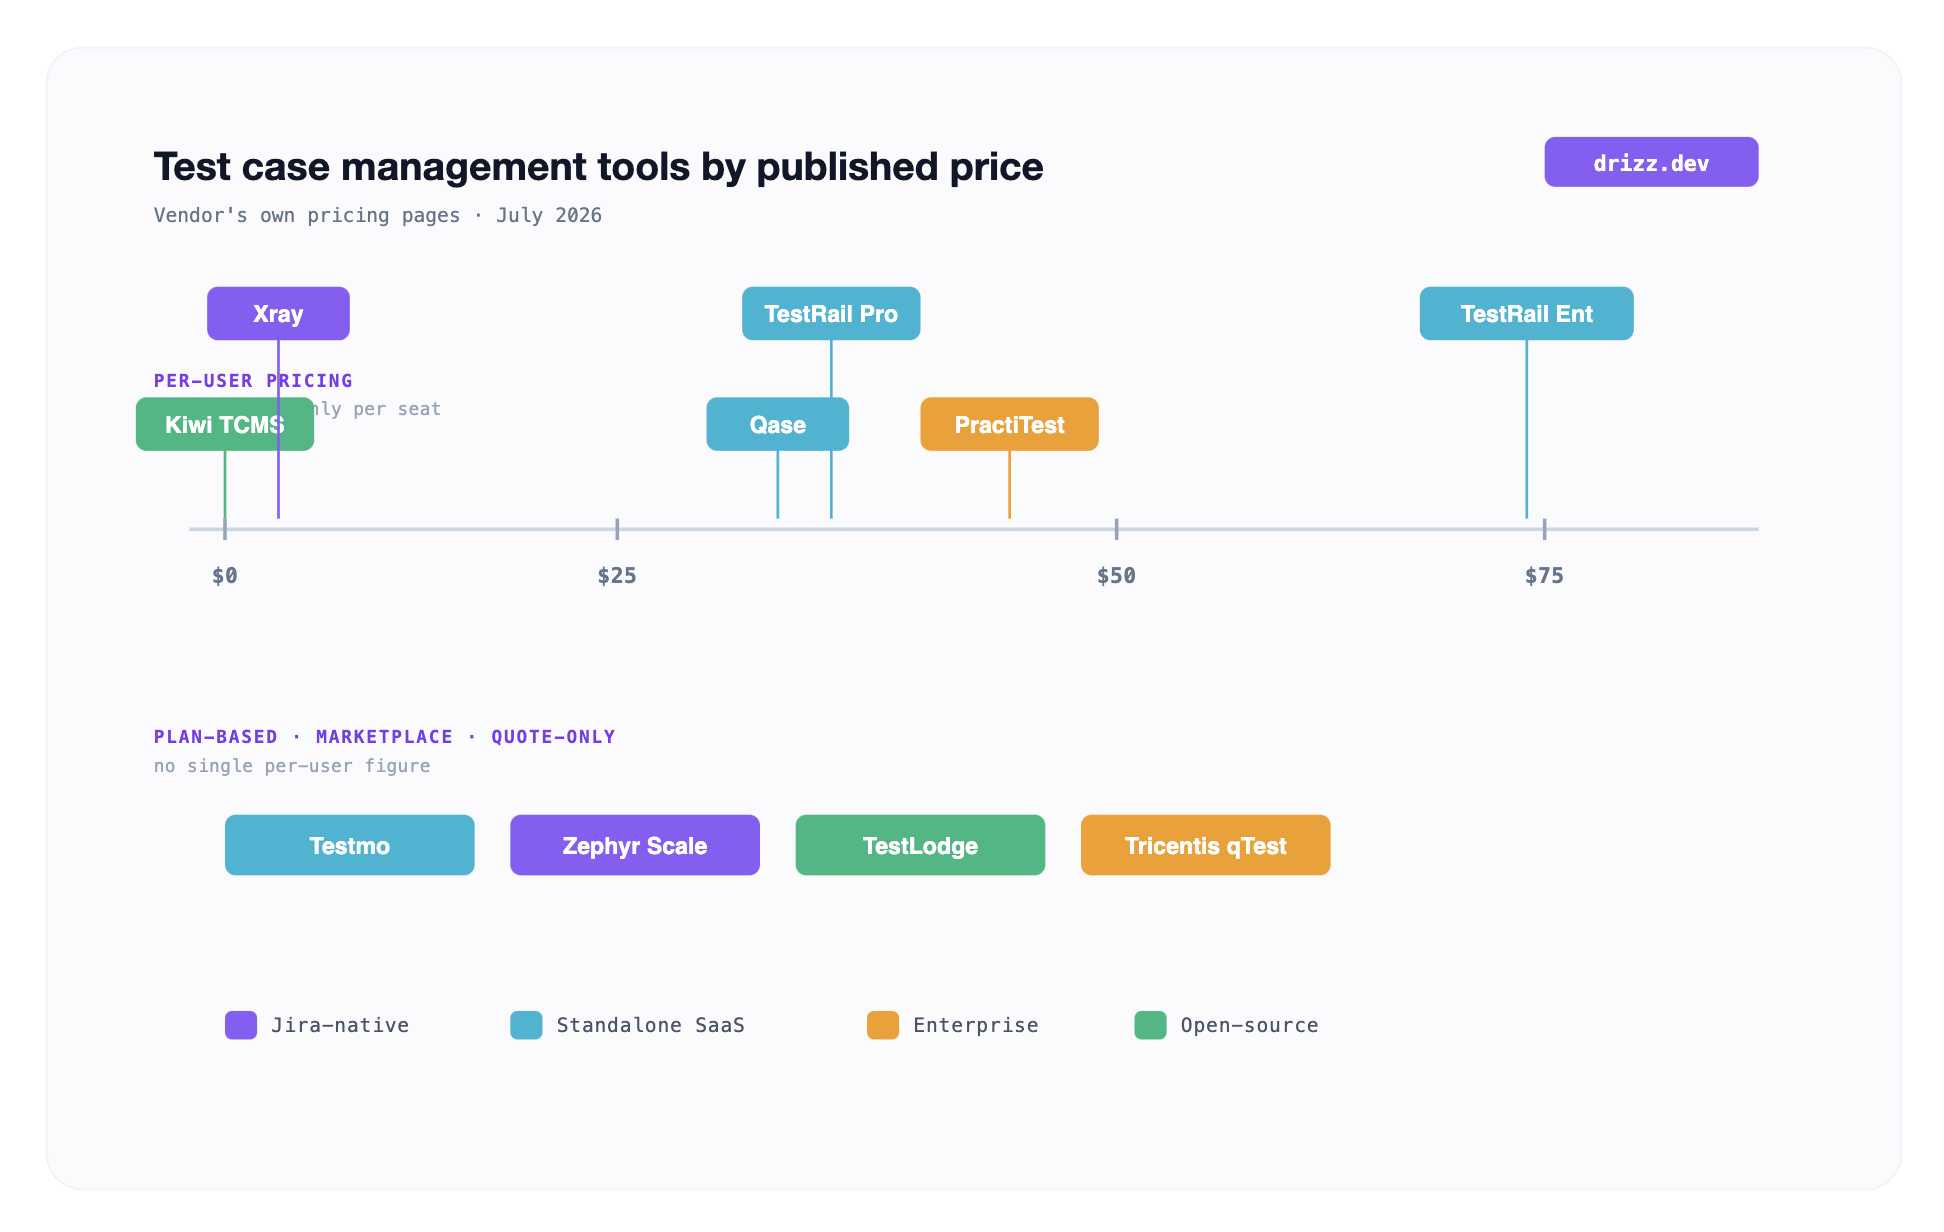Screen dimensions: 1944x1232
Task: Click the TestLodge green tile
Action: pyautogui.click(x=920, y=845)
